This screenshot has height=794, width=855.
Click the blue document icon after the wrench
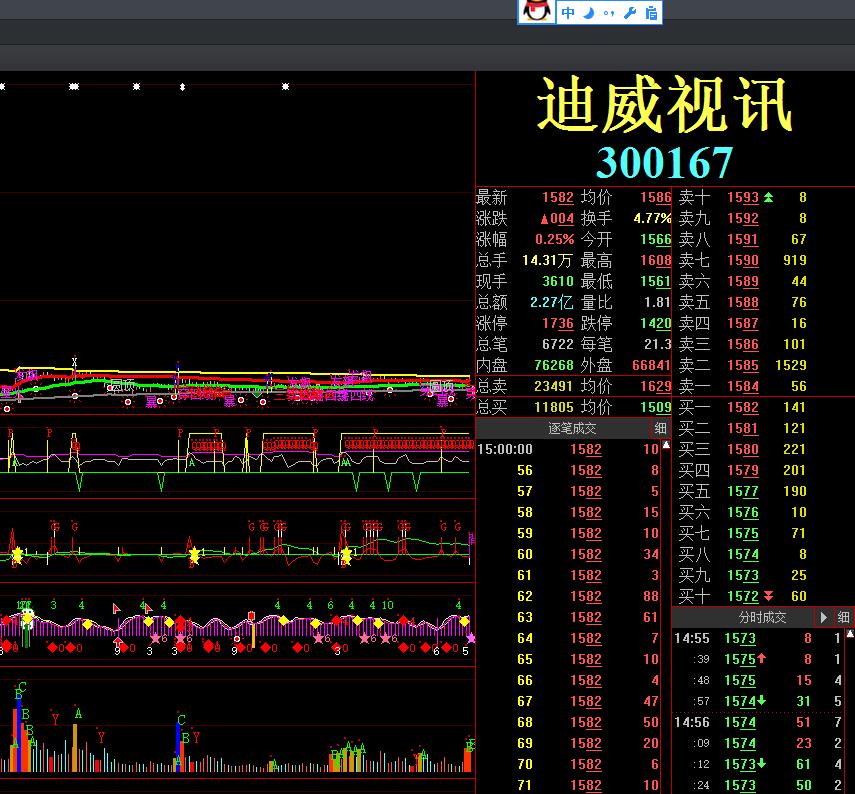point(651,13)
